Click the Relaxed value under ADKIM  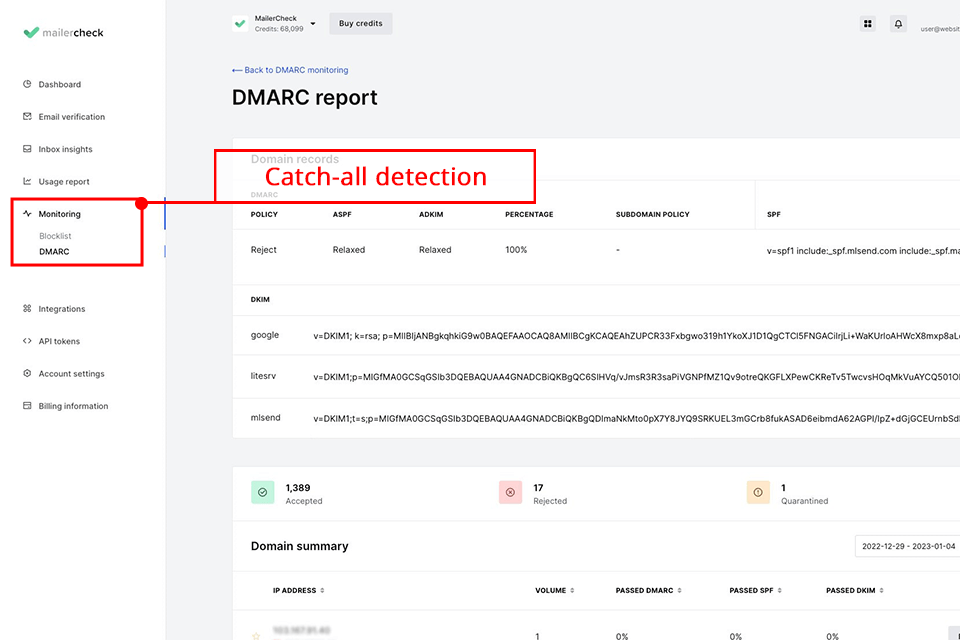pos(435,250)
